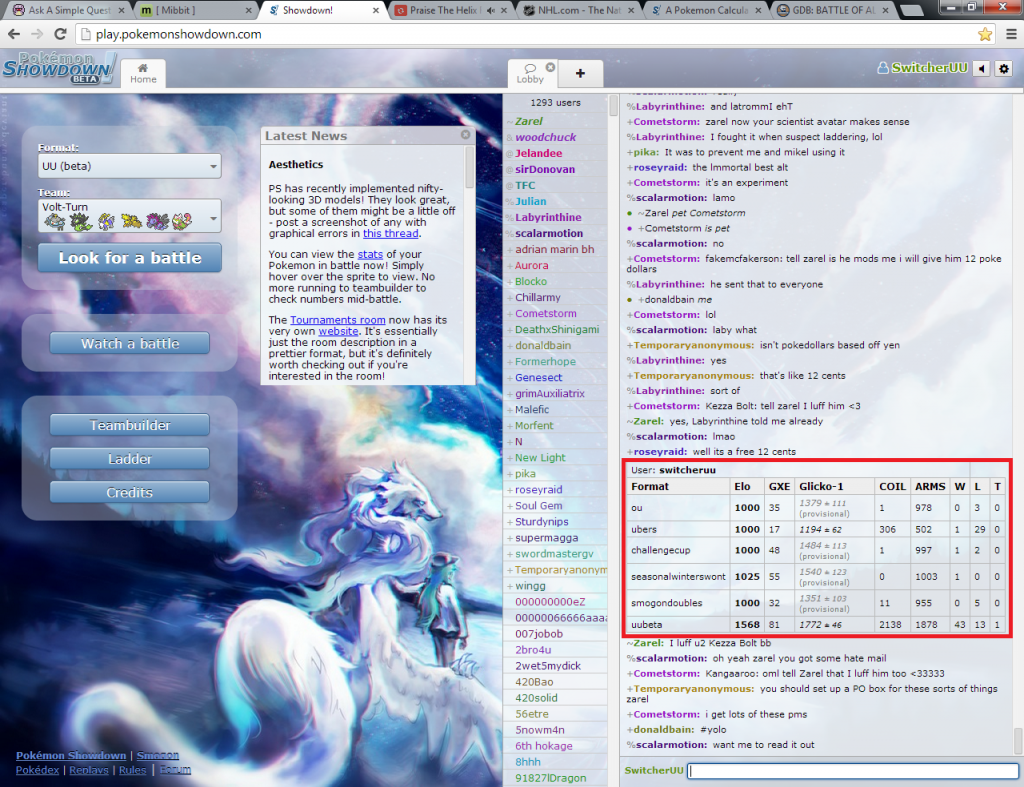Open the Teambuilder
1024x787 pixels.
[129, 425]
